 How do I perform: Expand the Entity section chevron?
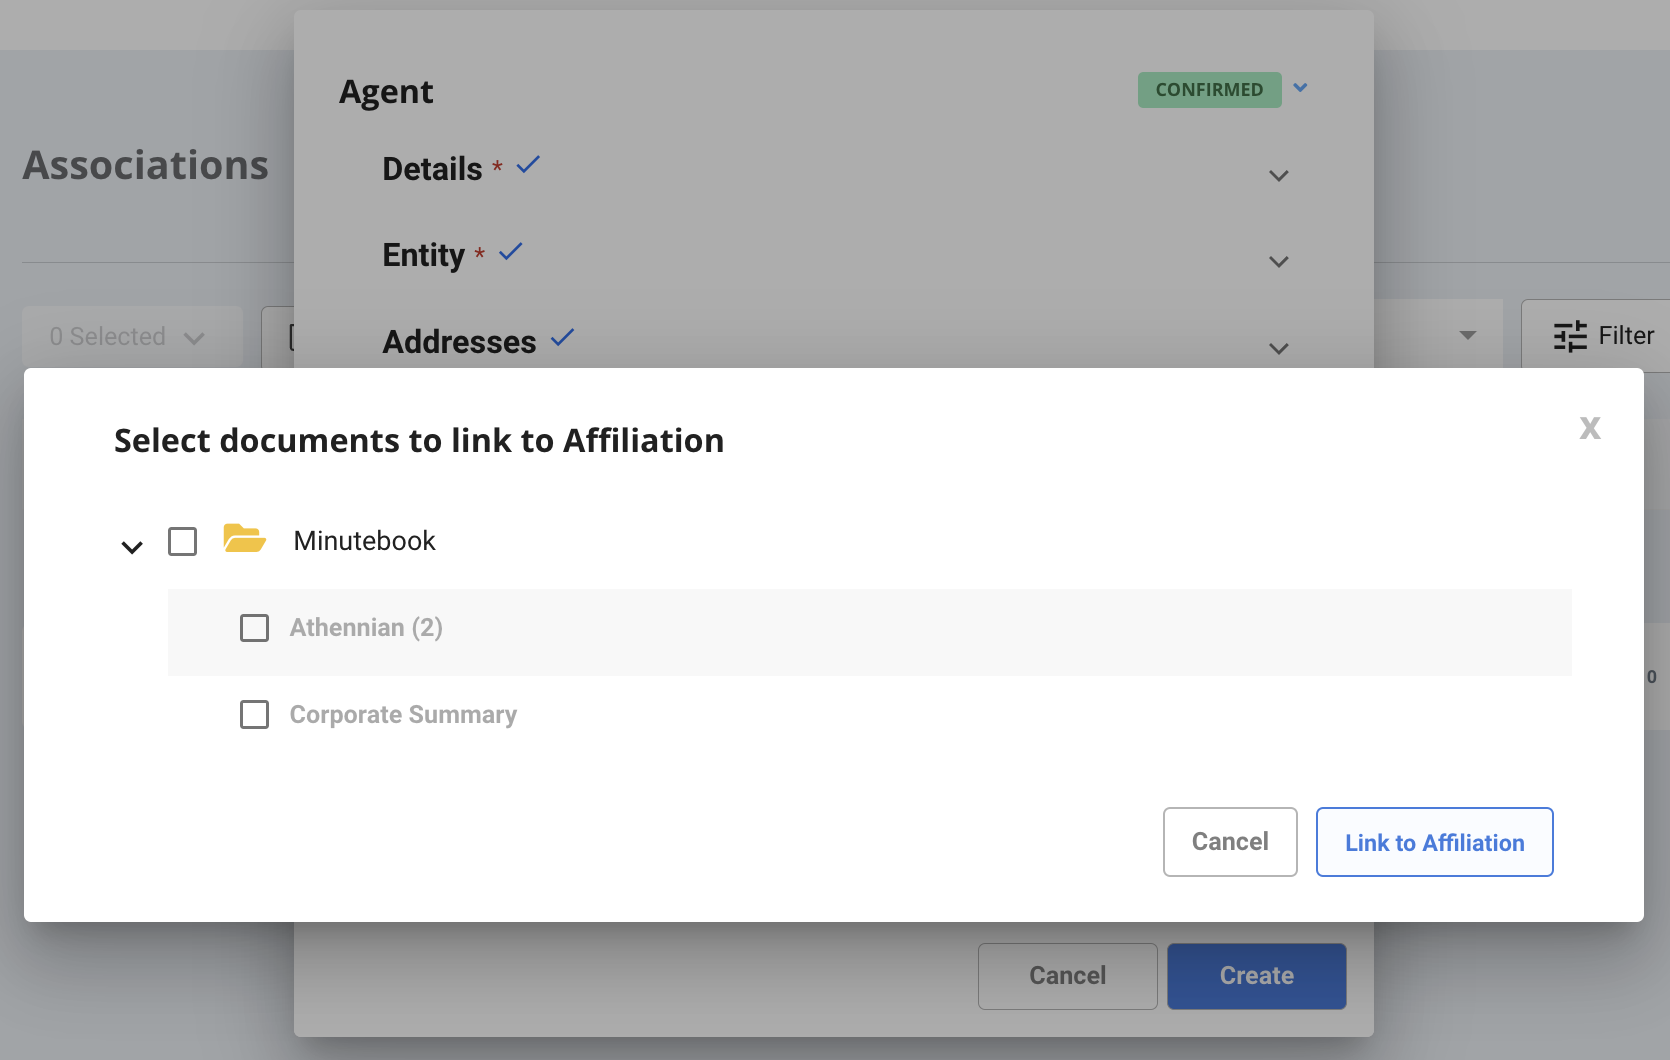coord(1278,262)
